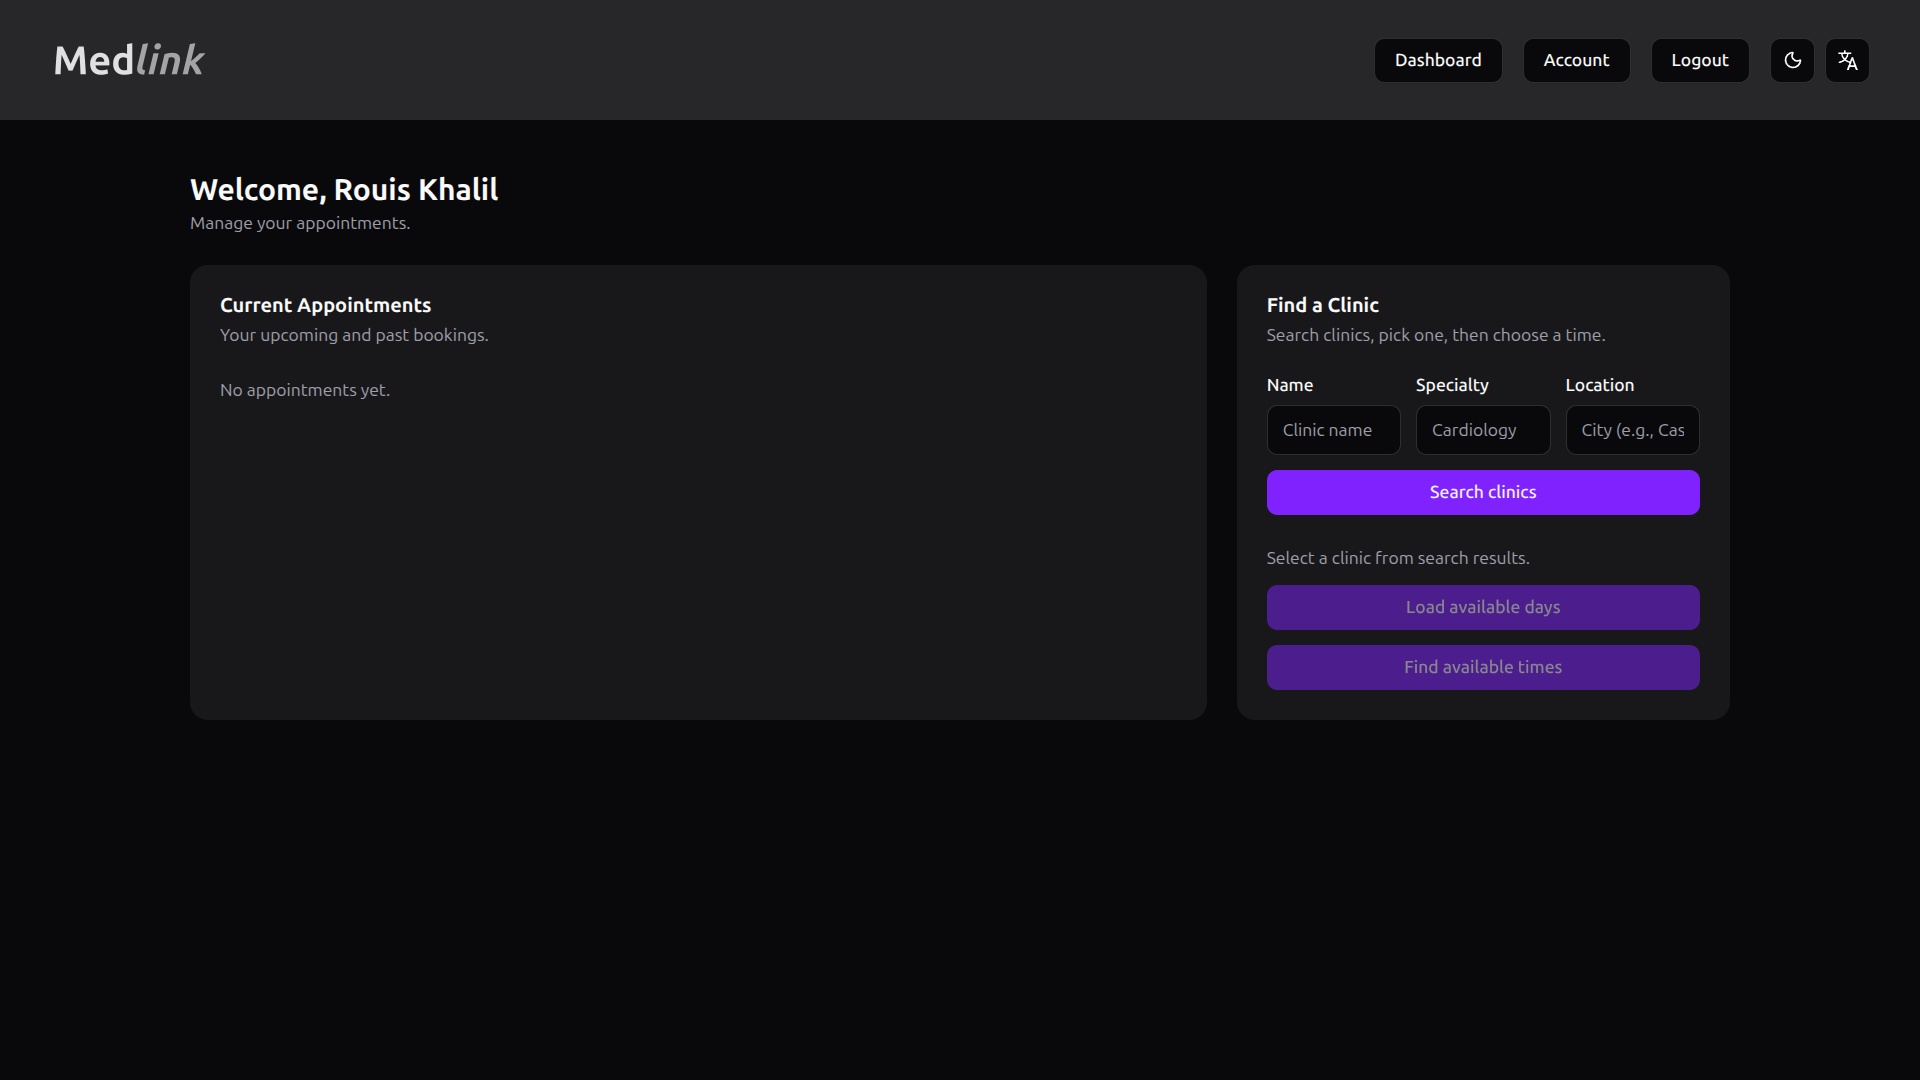Click Welcome, Rouis Khalil heading
This screenshot has height=1080, width=1920.
pos(344,189)
